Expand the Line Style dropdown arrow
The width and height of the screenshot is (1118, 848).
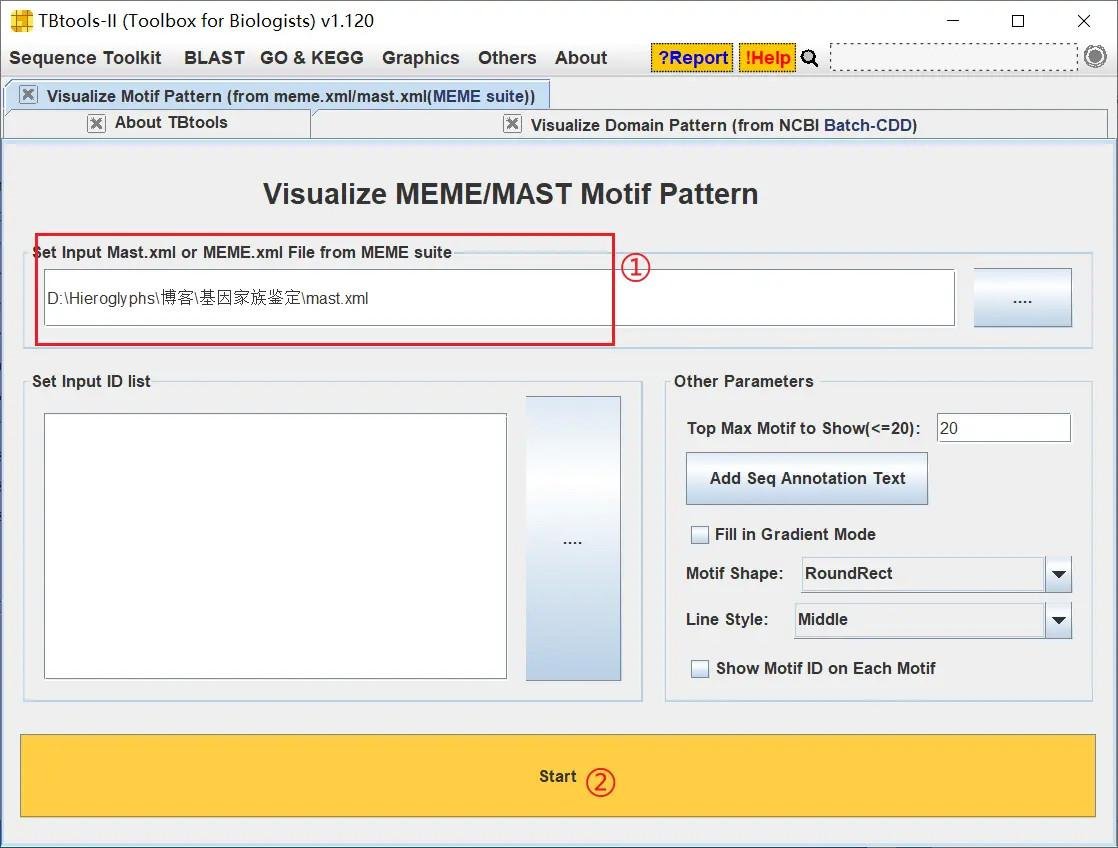coord(1059,620)
